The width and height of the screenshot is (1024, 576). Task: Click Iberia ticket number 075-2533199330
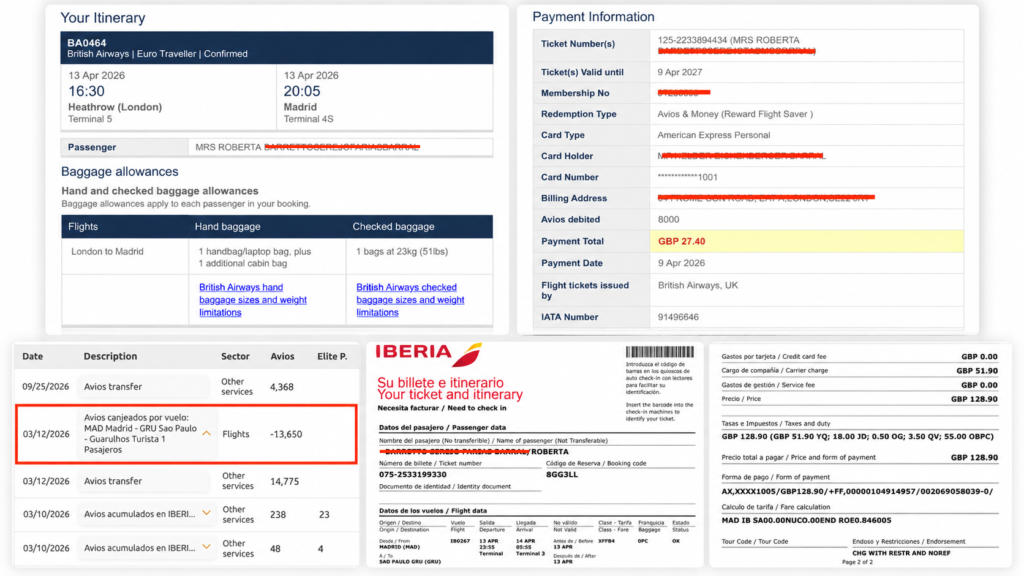(413, 475)
